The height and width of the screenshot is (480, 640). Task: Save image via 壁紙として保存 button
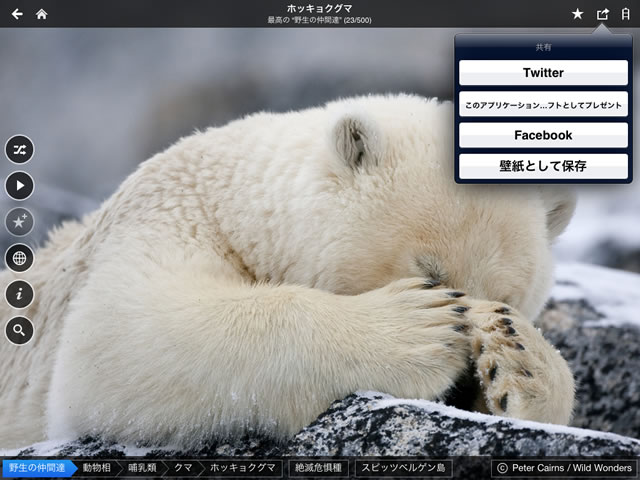[x=543, y=166]
